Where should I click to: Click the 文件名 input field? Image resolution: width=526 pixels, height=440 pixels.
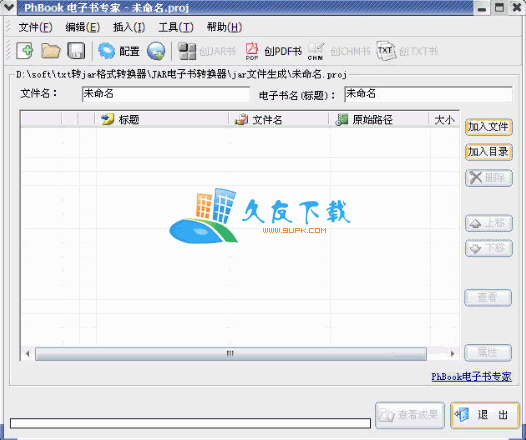pyautogui.click(x=166, y=94)
